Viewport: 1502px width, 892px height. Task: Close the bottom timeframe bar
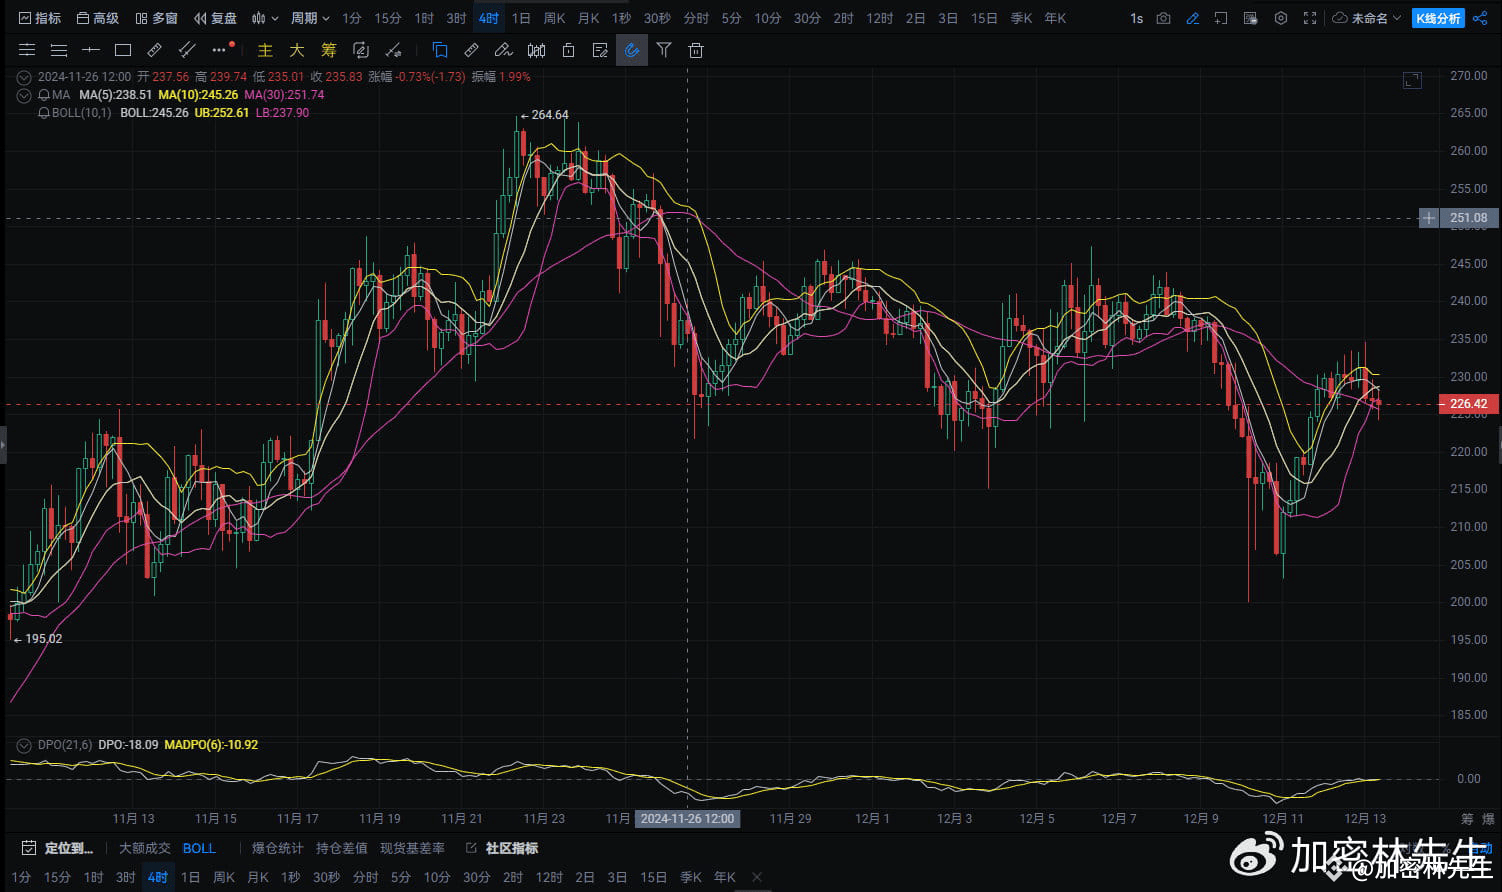point(757,877)
